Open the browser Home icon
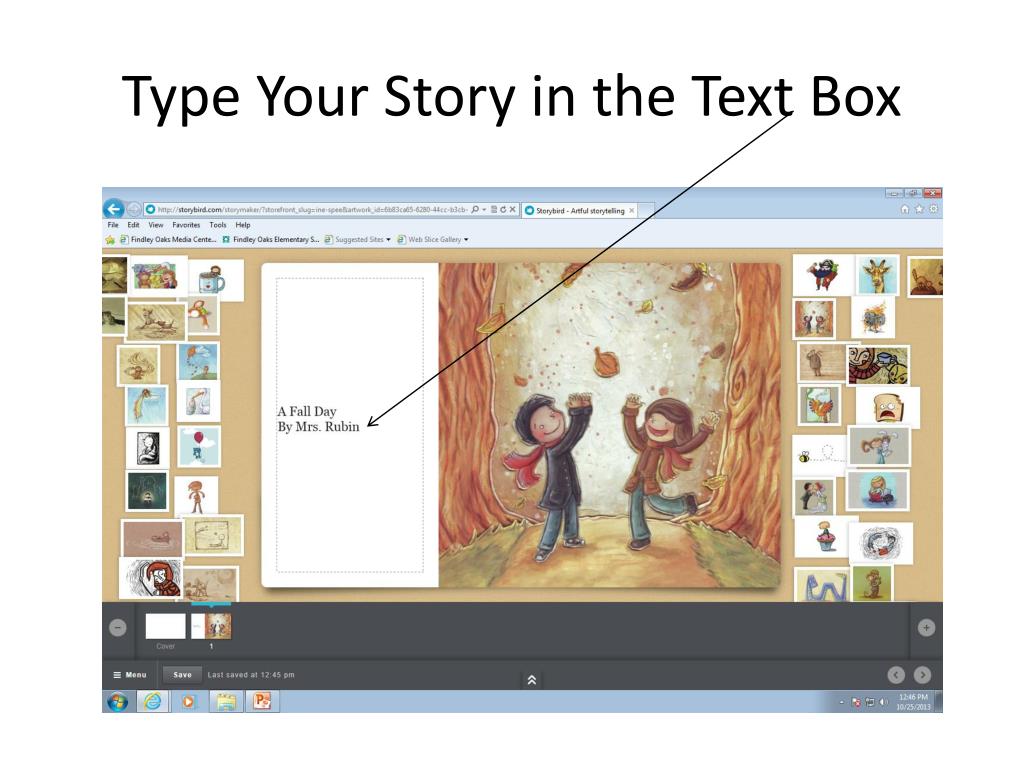The height and width of the screenshot is (768, 1024). pyautogui.click(x=904, y=209)
